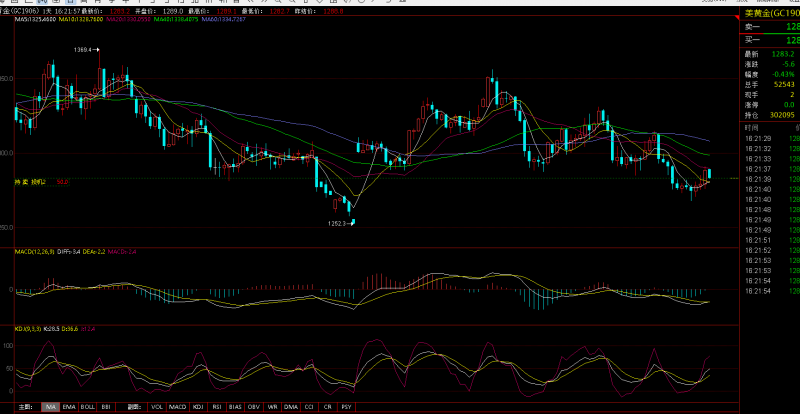Select KDJ in the bottom indicator bar
Image resolution: width=800 pixels, height=414 pixels.
click(x=198, y=407)
